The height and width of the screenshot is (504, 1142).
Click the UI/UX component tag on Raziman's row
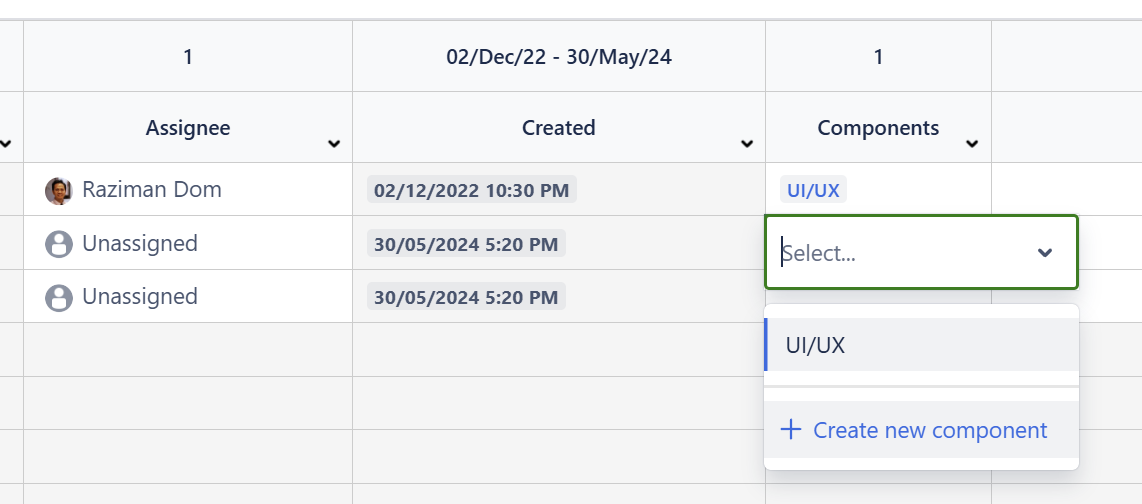[813, 190]
